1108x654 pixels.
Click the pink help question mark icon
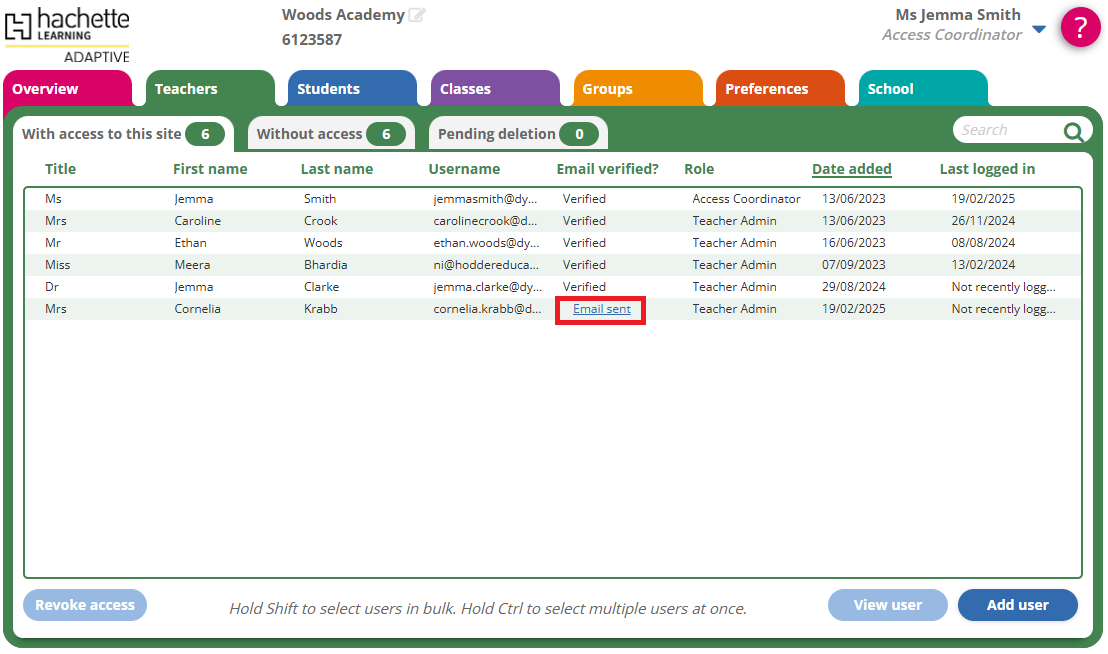[1080, 27]
